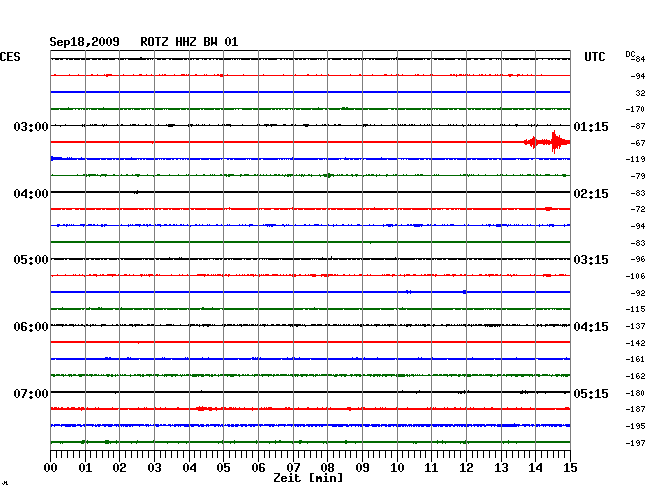Click DC offset value -87

(638, 126)
